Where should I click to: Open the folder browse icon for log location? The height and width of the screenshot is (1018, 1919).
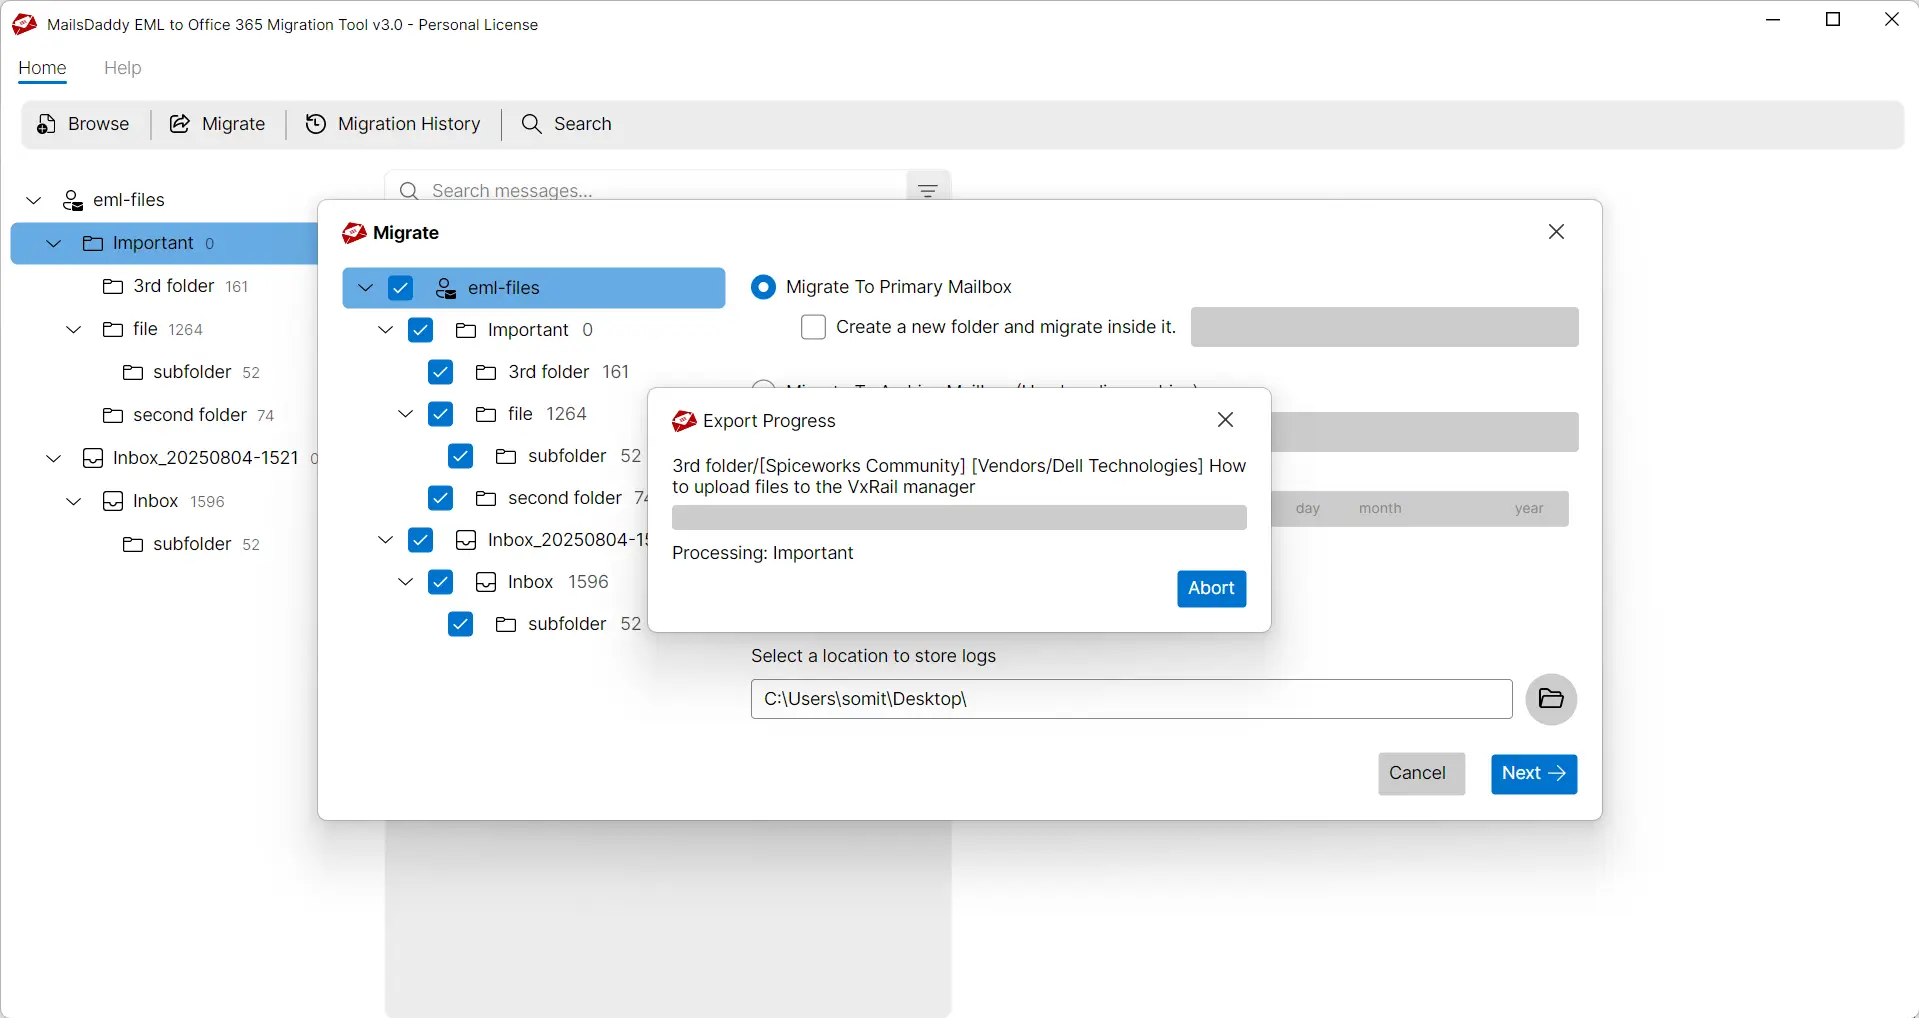pos(1550,699)
